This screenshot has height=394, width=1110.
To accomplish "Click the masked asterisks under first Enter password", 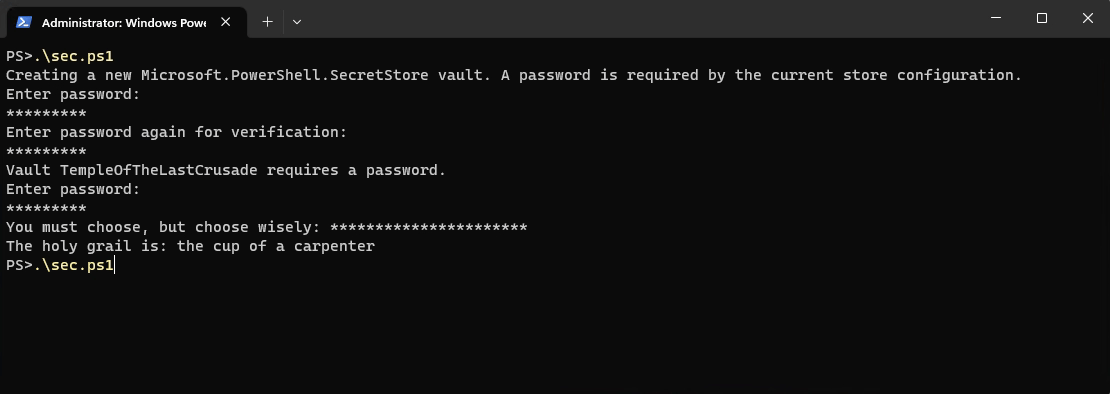I will point(46,113).
